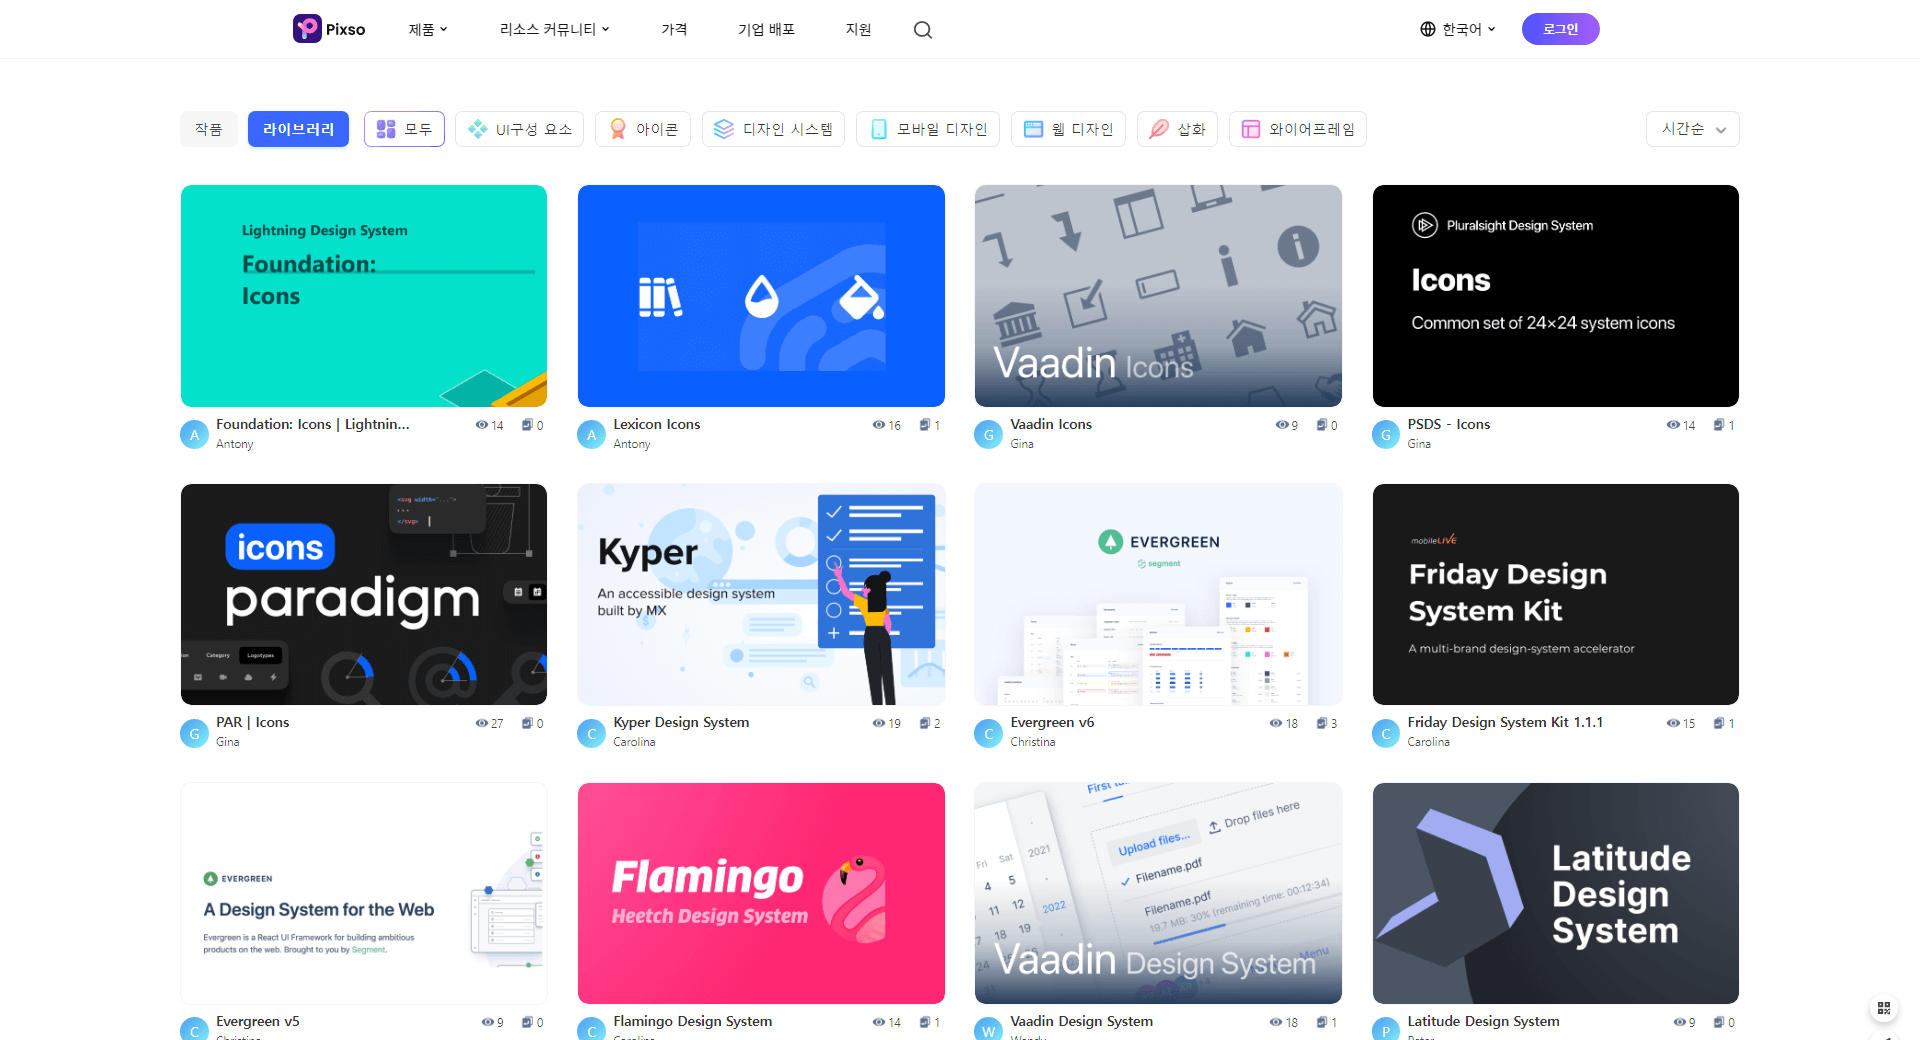
Task: Filter by 아이콘 category
Action: tap(643, 129)
